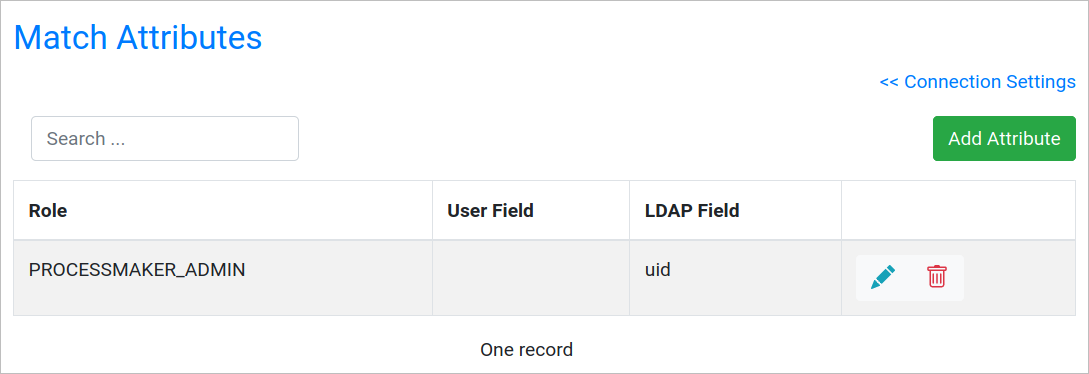Select the PROCESSMAKER_ADMIN role cell
The width and height of the screenshot is (1089, 374).
(x=223, y=278)
